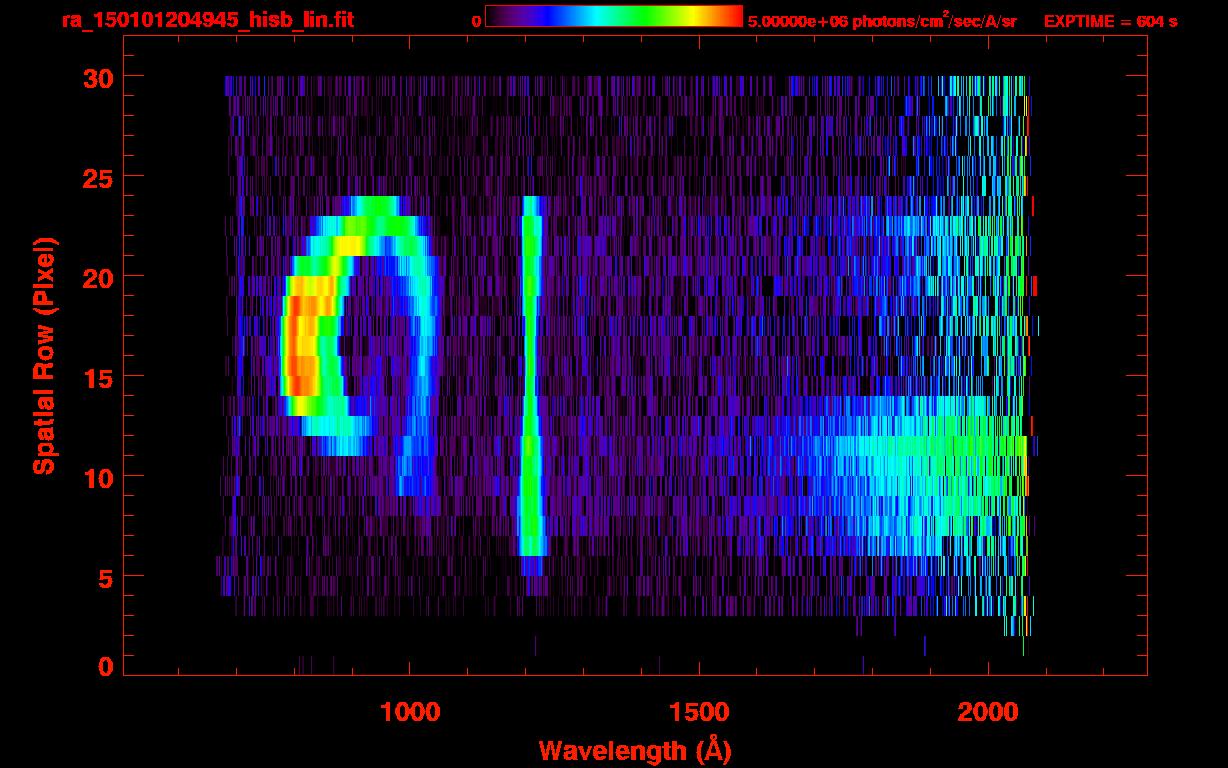Click the EXPTIME = 604 s label
Image resolution: width=1228 pixels, height=768 pixels.
[x=1111, y=21]
